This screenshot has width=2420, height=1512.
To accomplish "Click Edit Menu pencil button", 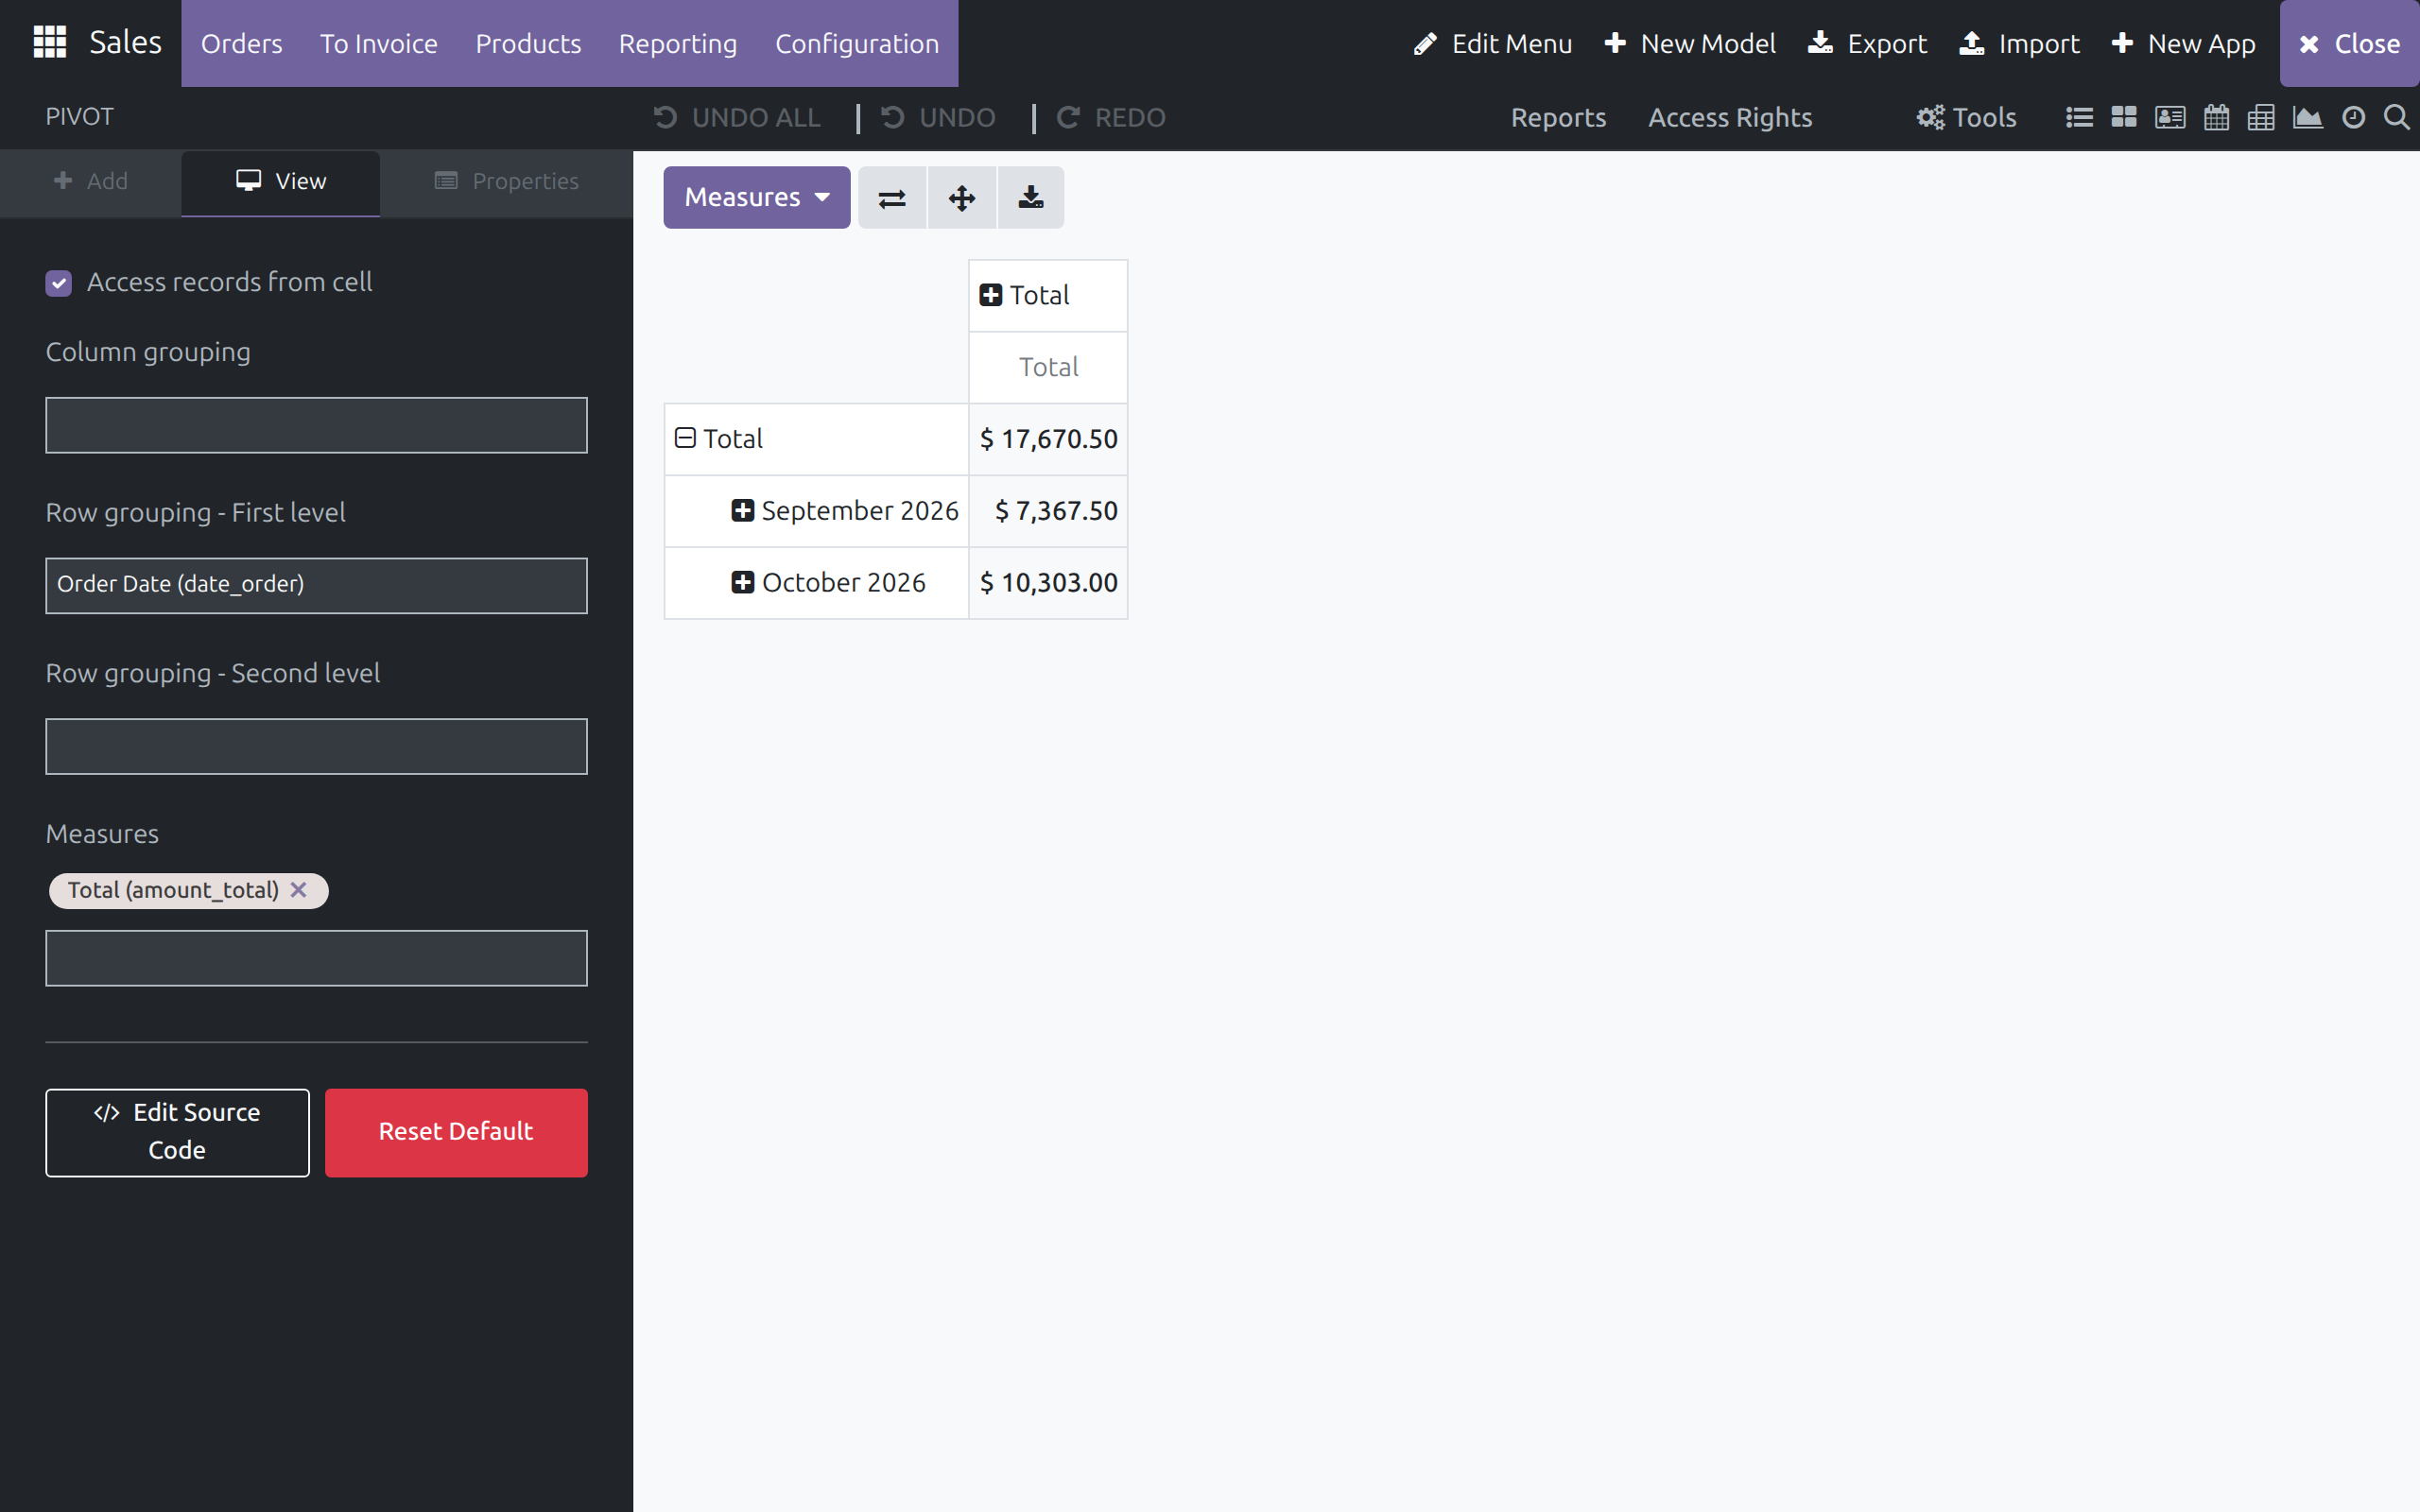I will click(1492, 44).
